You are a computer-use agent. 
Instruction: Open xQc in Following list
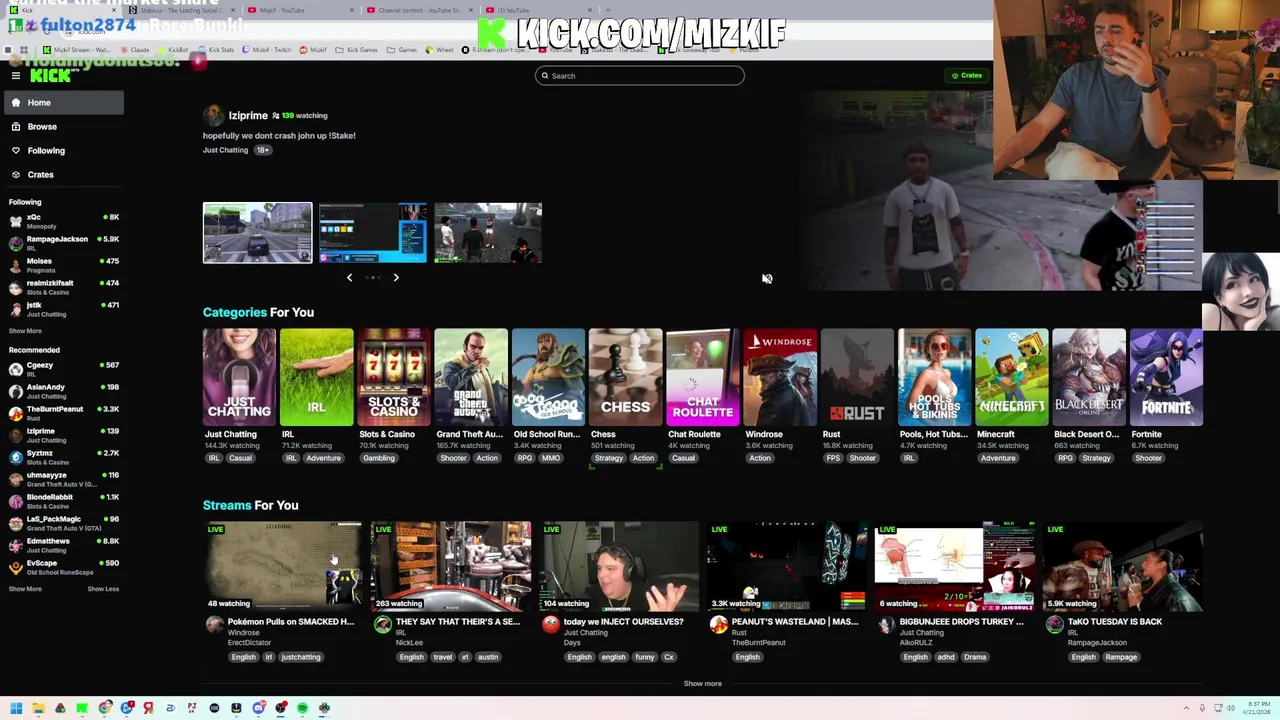(x=64, y=221)
